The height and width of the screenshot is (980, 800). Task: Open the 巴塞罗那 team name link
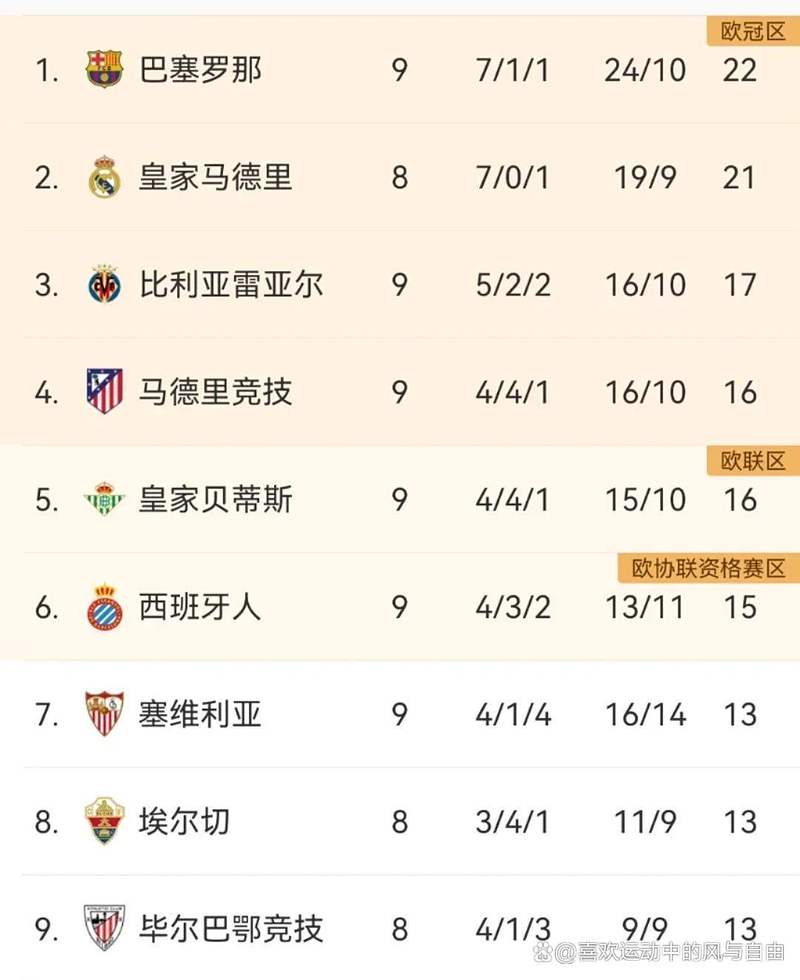[201, 70]
